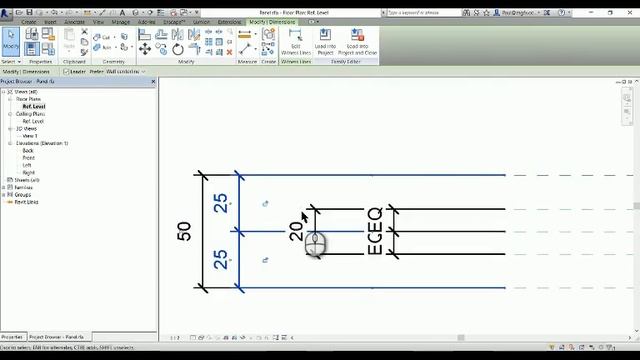Switch to the Properties panel tab
This screenshot has height=360, width=640.
(x=12, y=337)
